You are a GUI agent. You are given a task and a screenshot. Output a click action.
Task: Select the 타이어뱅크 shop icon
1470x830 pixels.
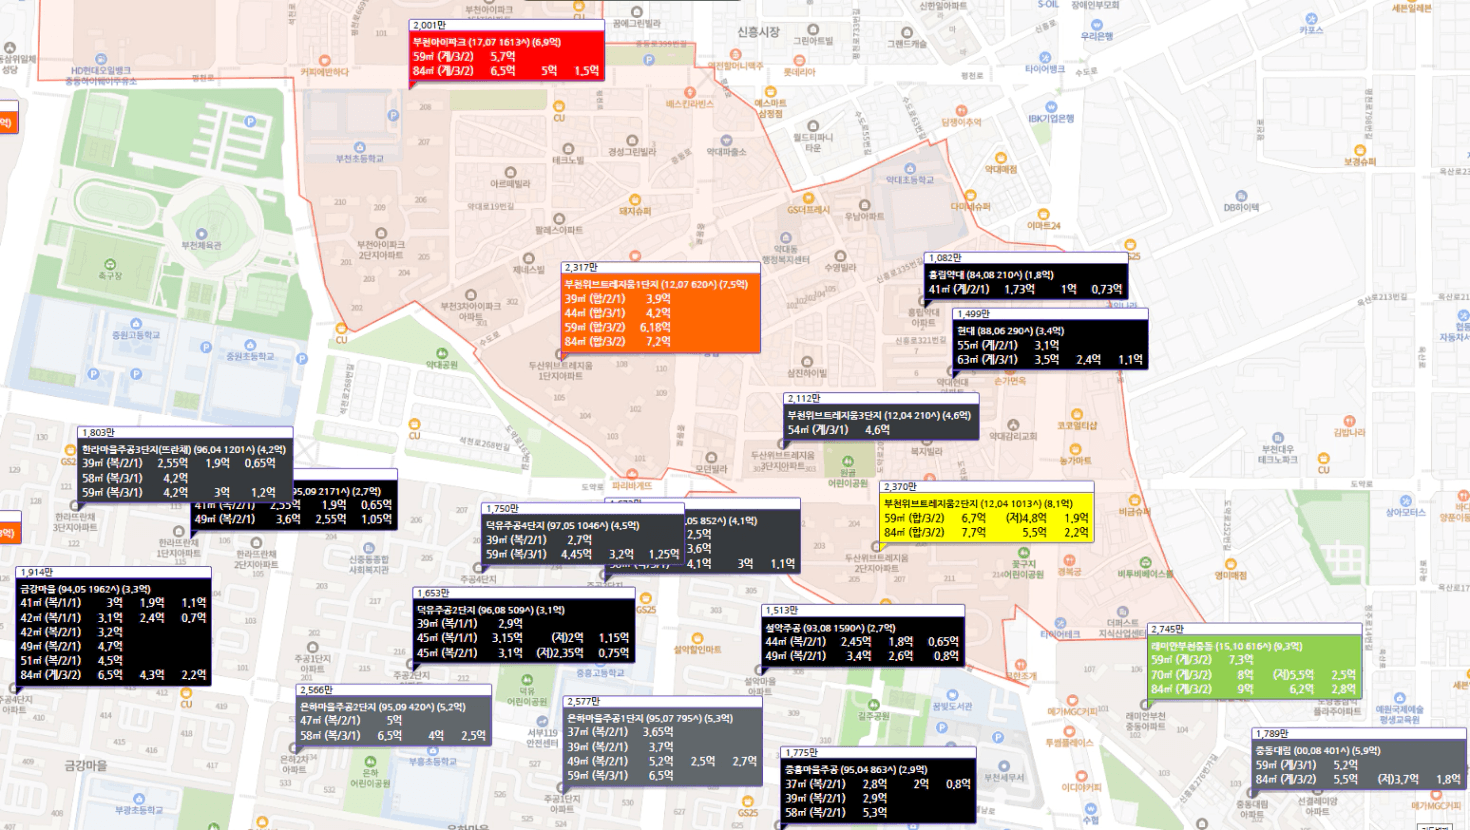(x=1045, y=58)
